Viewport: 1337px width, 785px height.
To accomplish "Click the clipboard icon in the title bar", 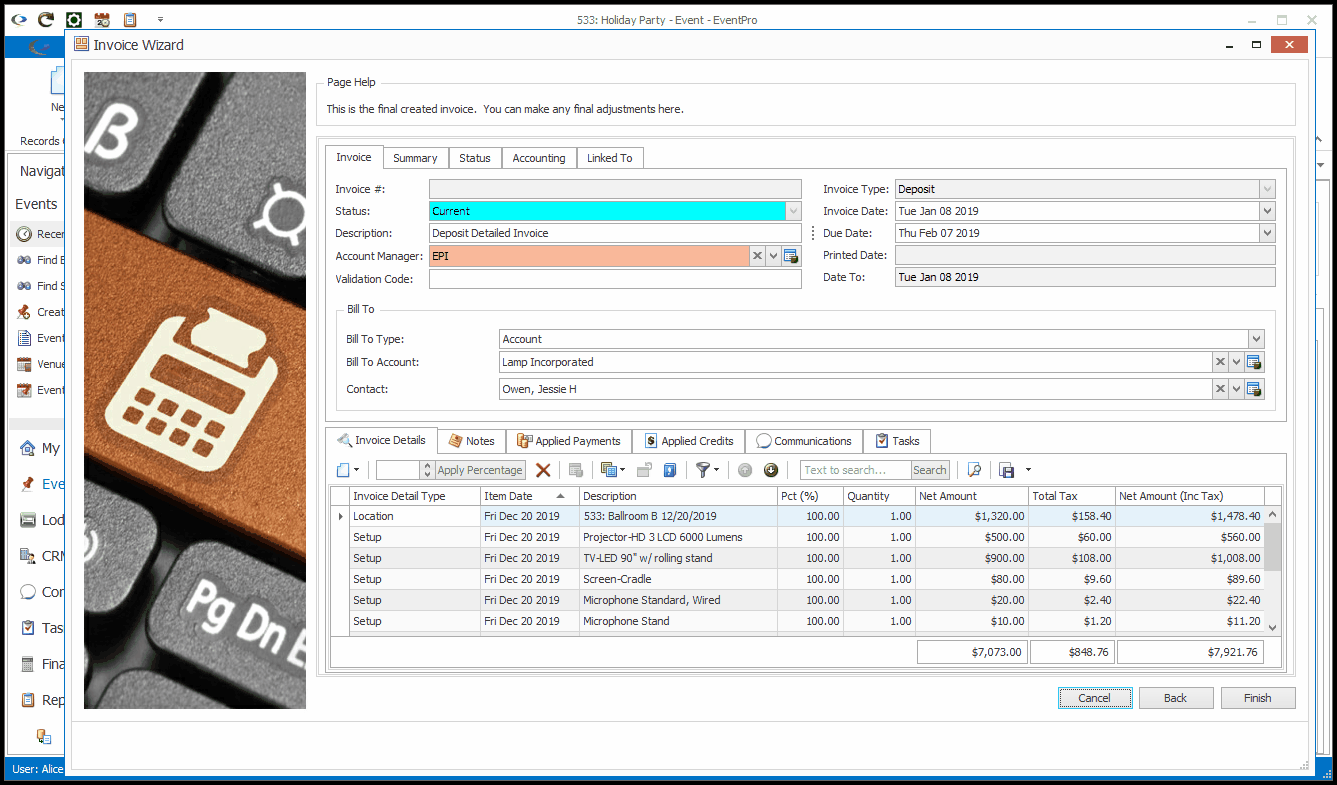I will (x=130, y=19).
